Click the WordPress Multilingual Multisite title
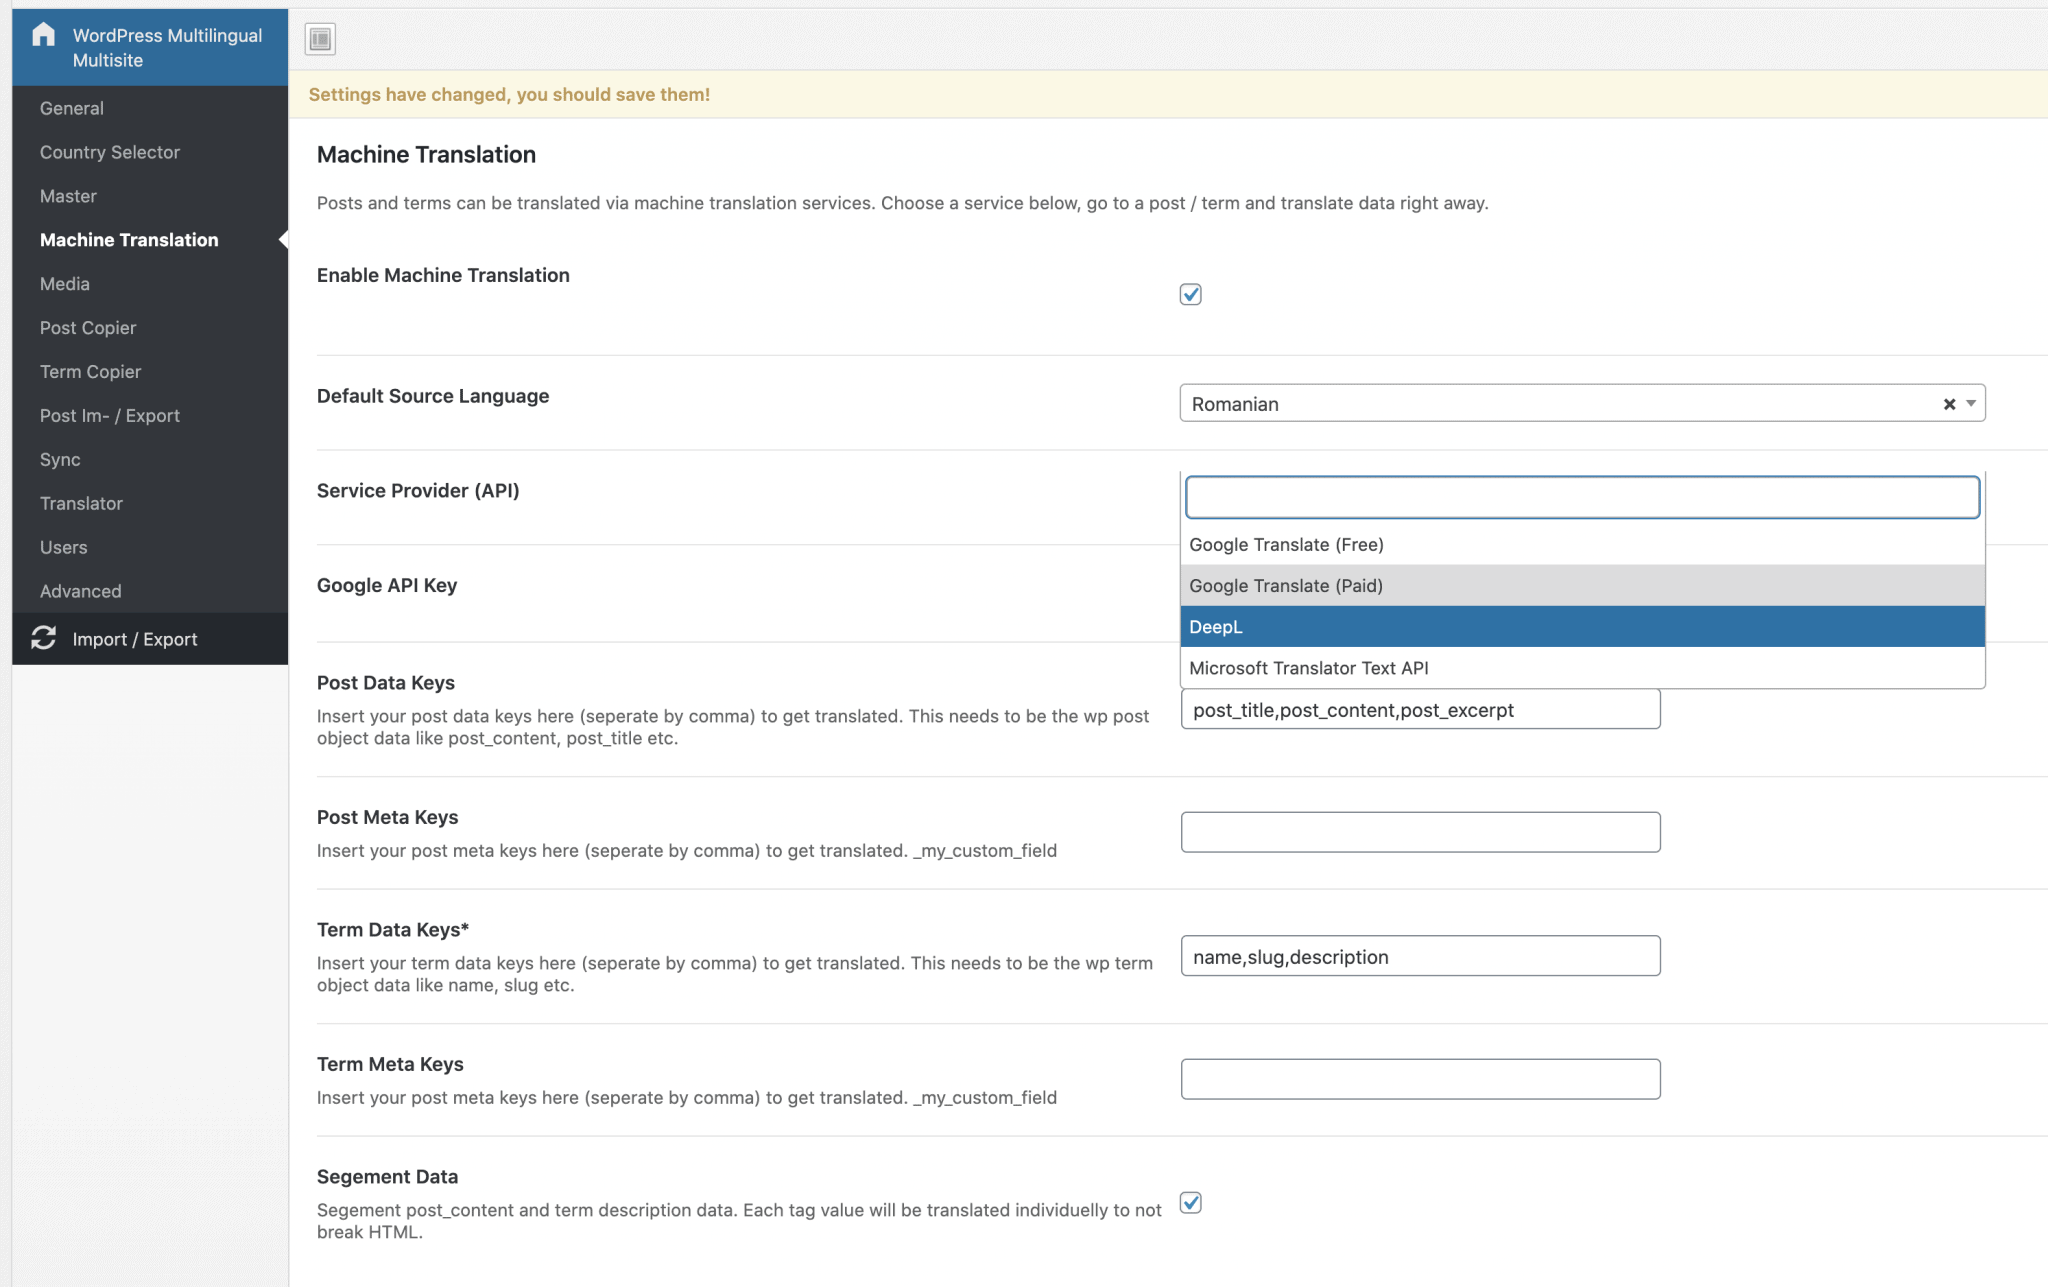Viewport: 2048px width, 1287px height. tap(167, 48)
